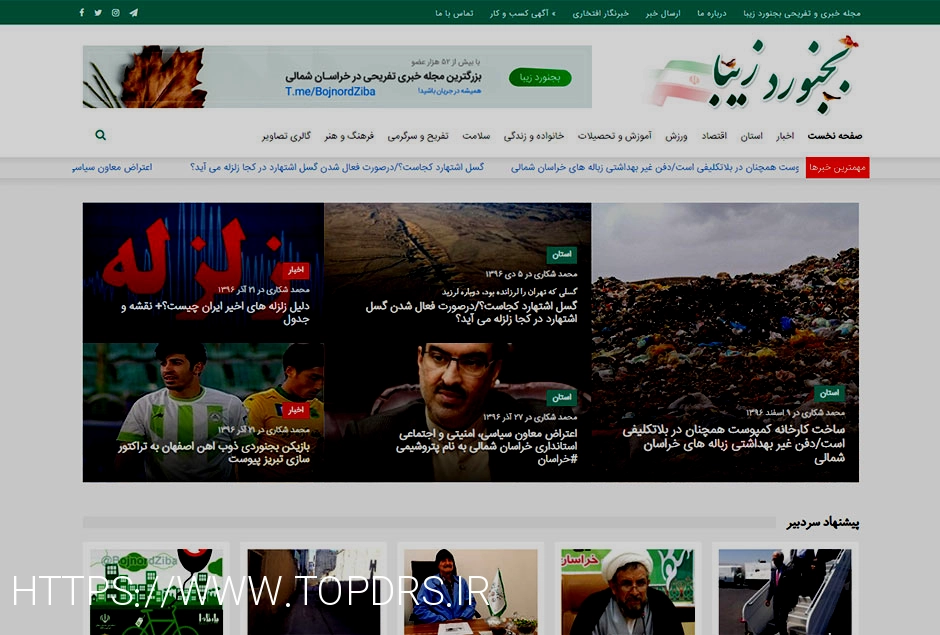Click خبرنگار افتخاری in top bar
The image size is (940, 635).
pos(600,13)
